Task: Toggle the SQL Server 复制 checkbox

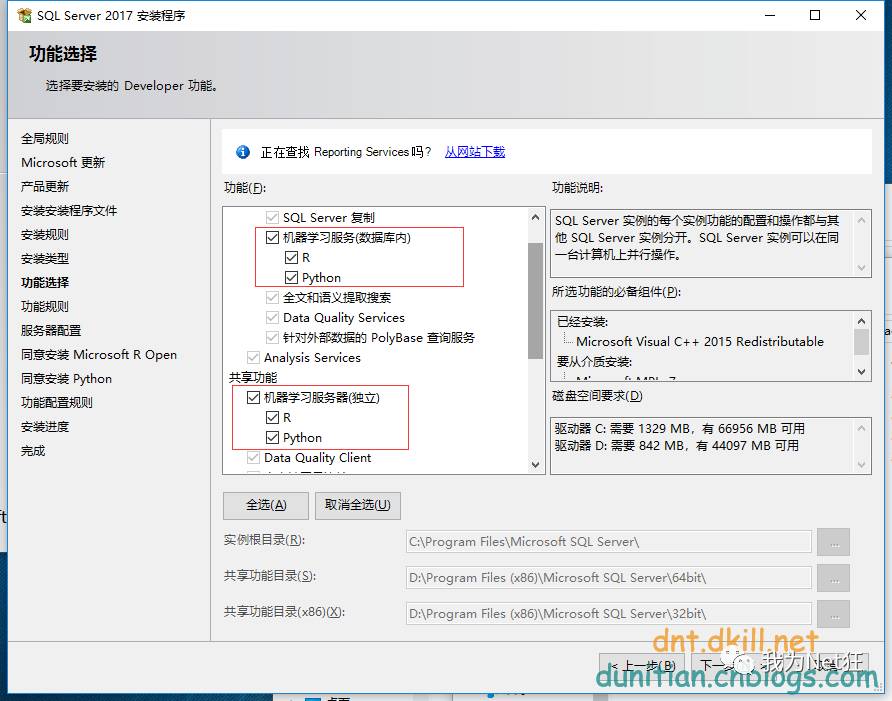Action: click(x=272, y=218)
